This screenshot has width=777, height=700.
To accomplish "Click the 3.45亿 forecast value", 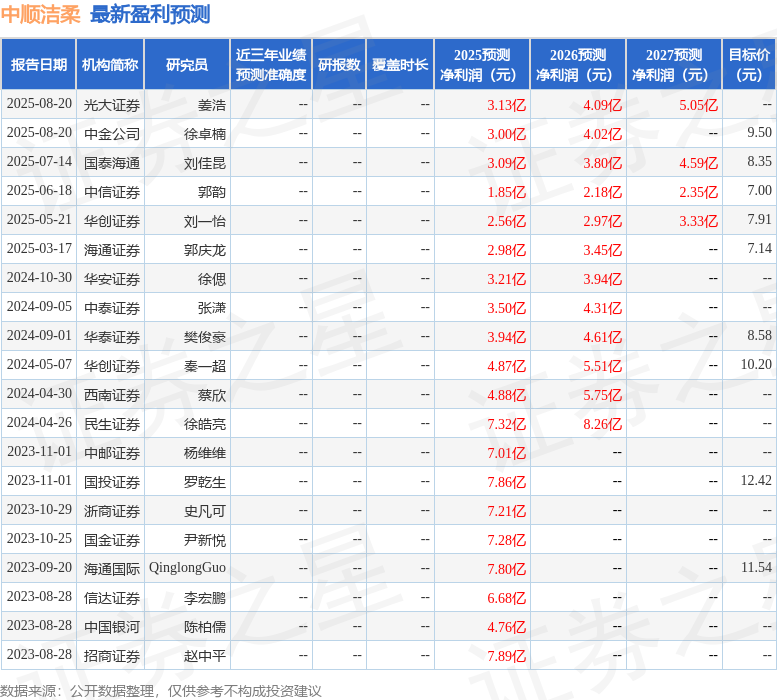I will [x=603, y=250].
